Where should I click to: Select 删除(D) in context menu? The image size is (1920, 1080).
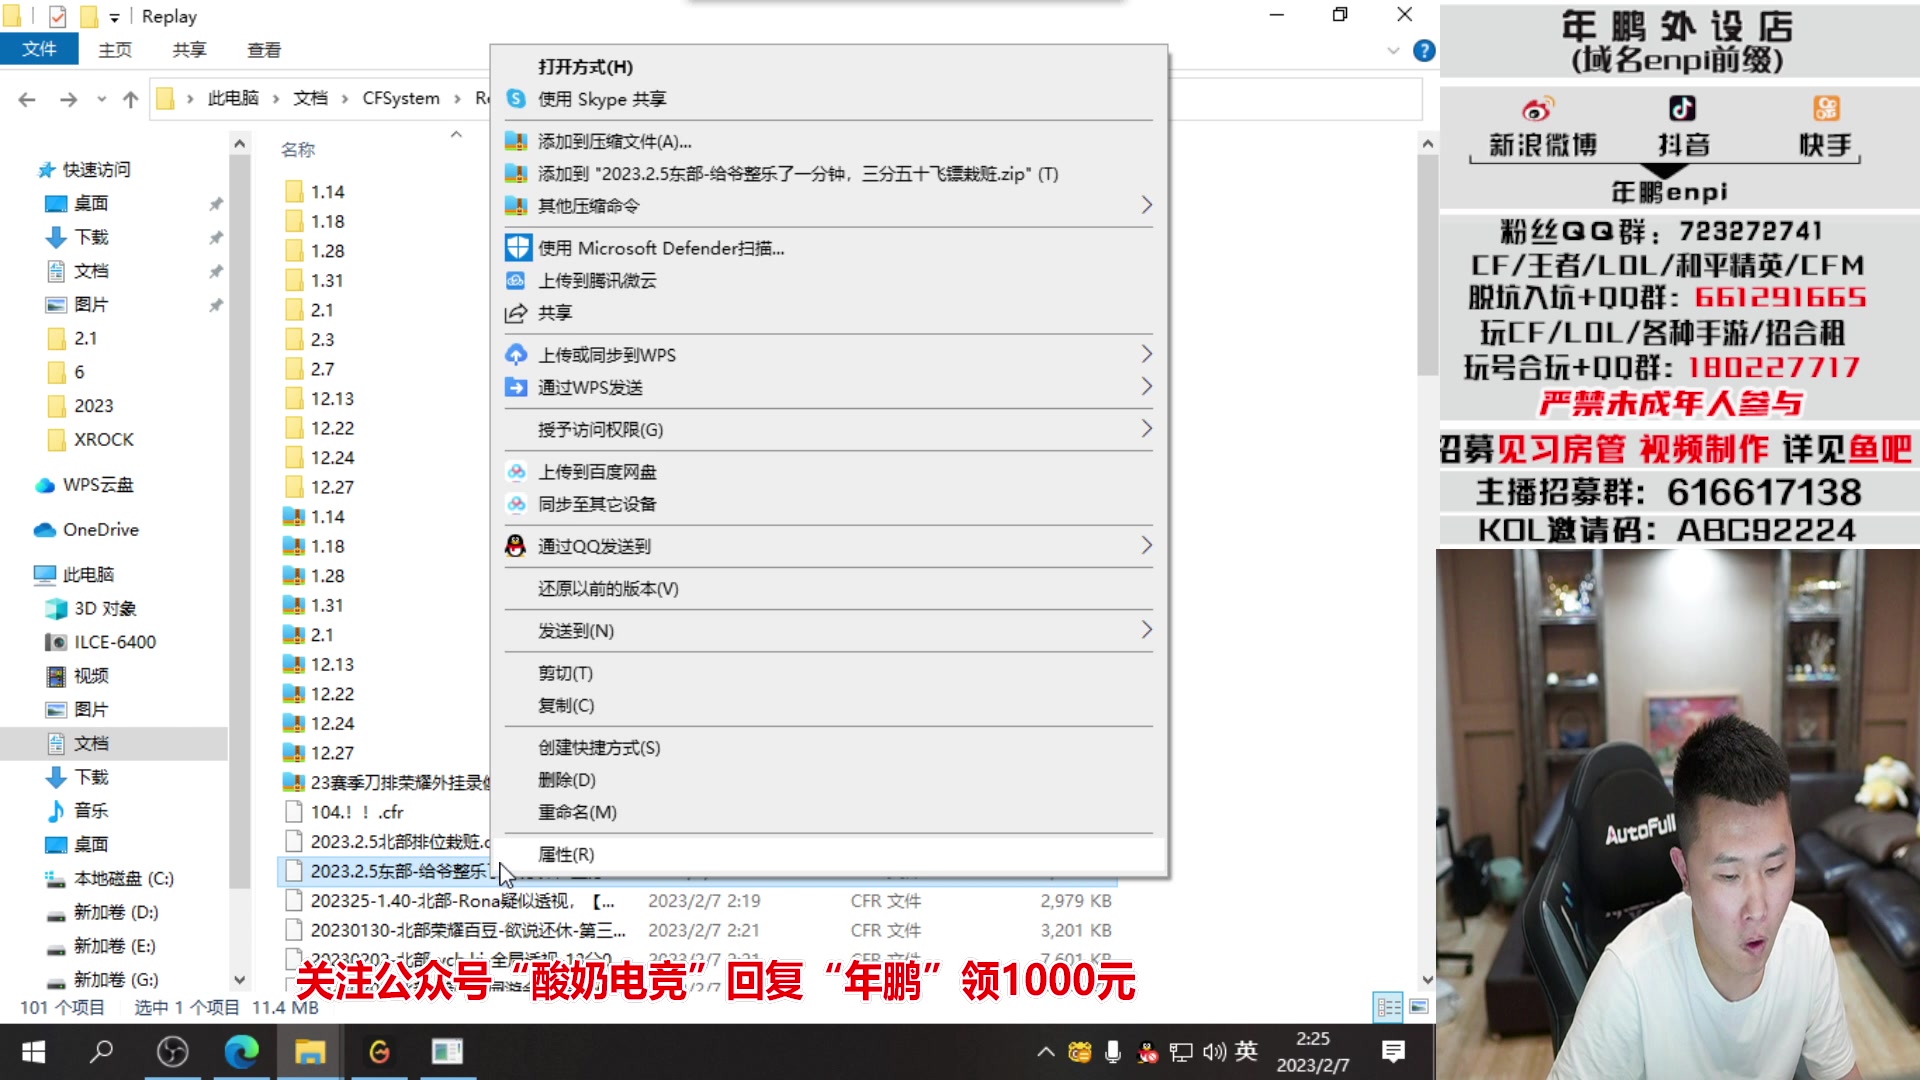tap(567, 779)
